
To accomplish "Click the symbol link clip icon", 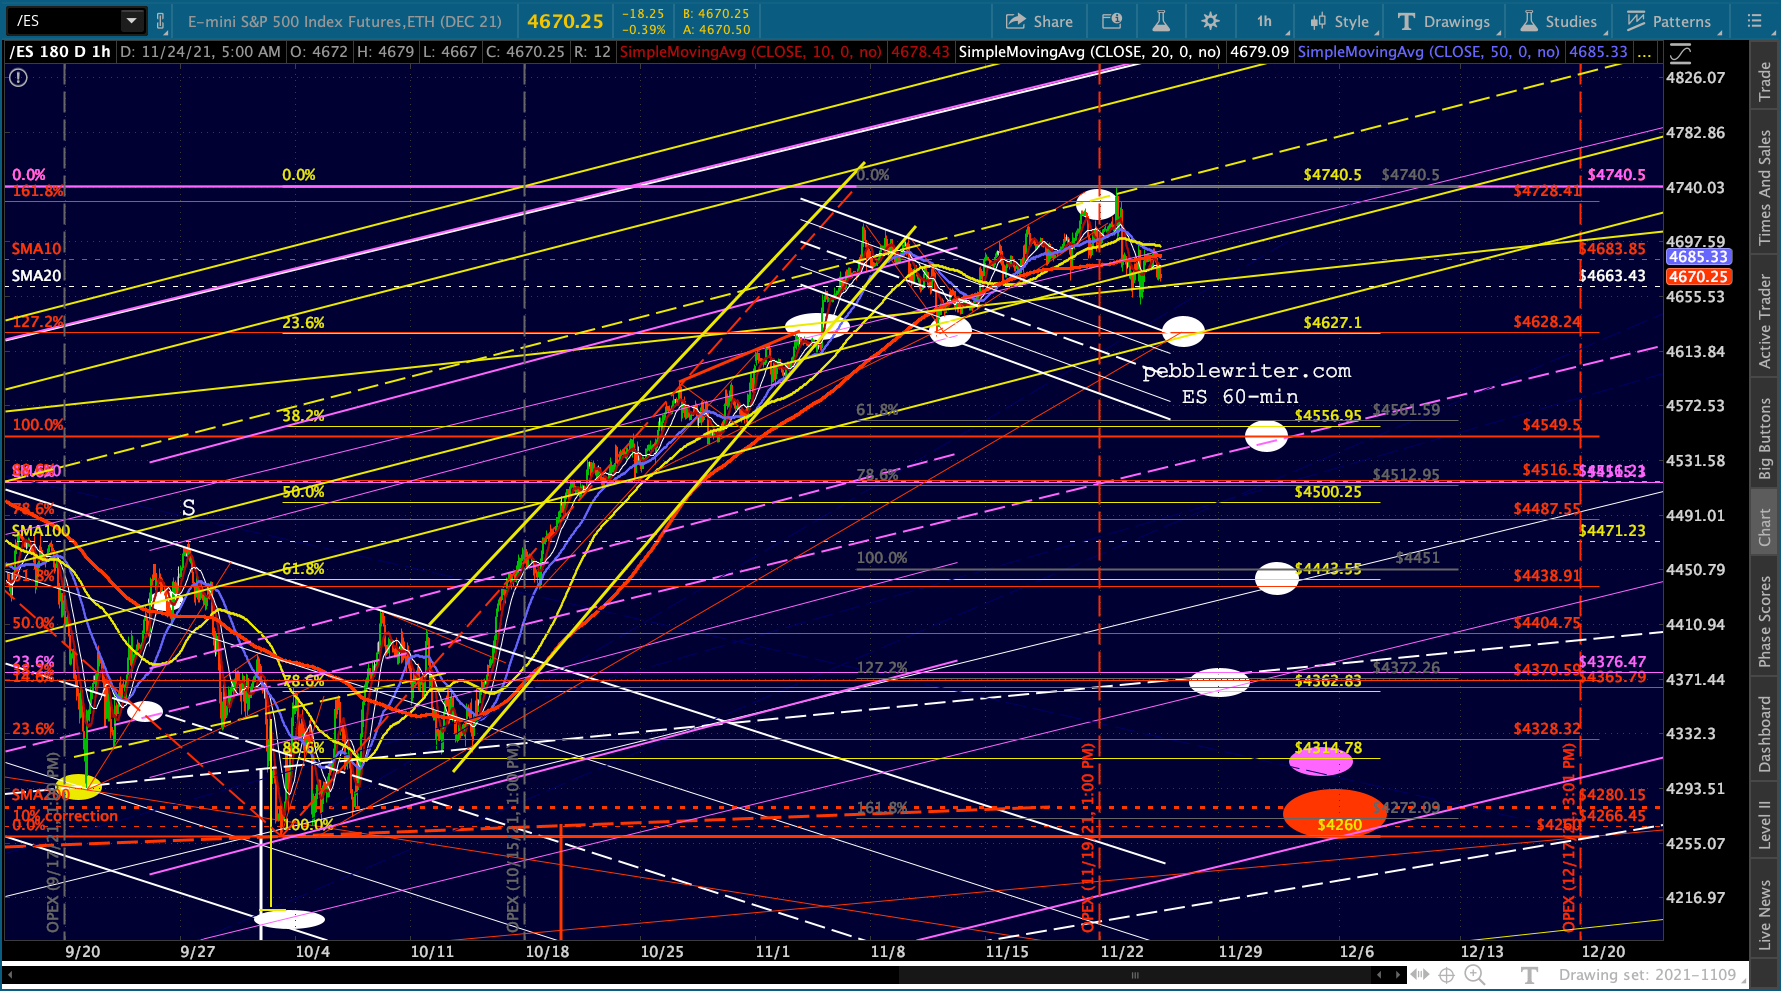I will point(160,21).
